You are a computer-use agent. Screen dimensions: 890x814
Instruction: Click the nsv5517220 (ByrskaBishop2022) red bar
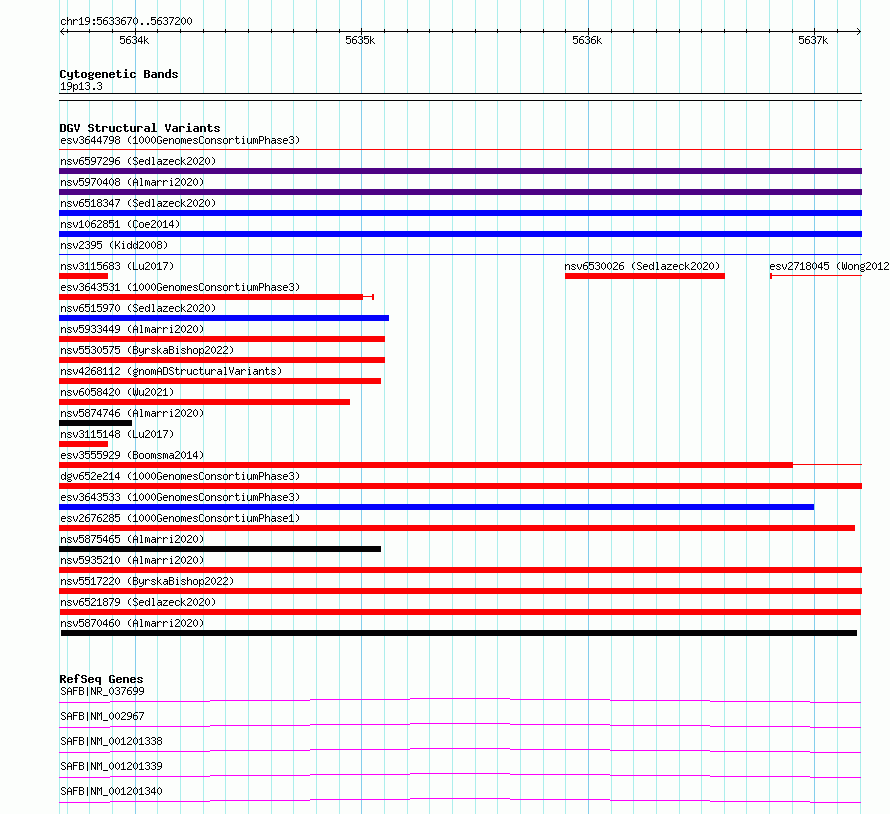coord(460,591)
